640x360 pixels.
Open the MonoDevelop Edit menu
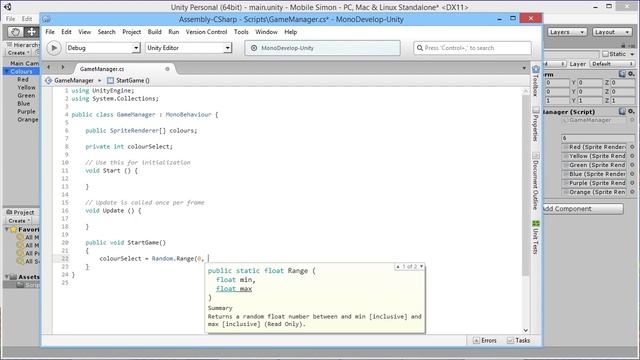click(66, 32)
